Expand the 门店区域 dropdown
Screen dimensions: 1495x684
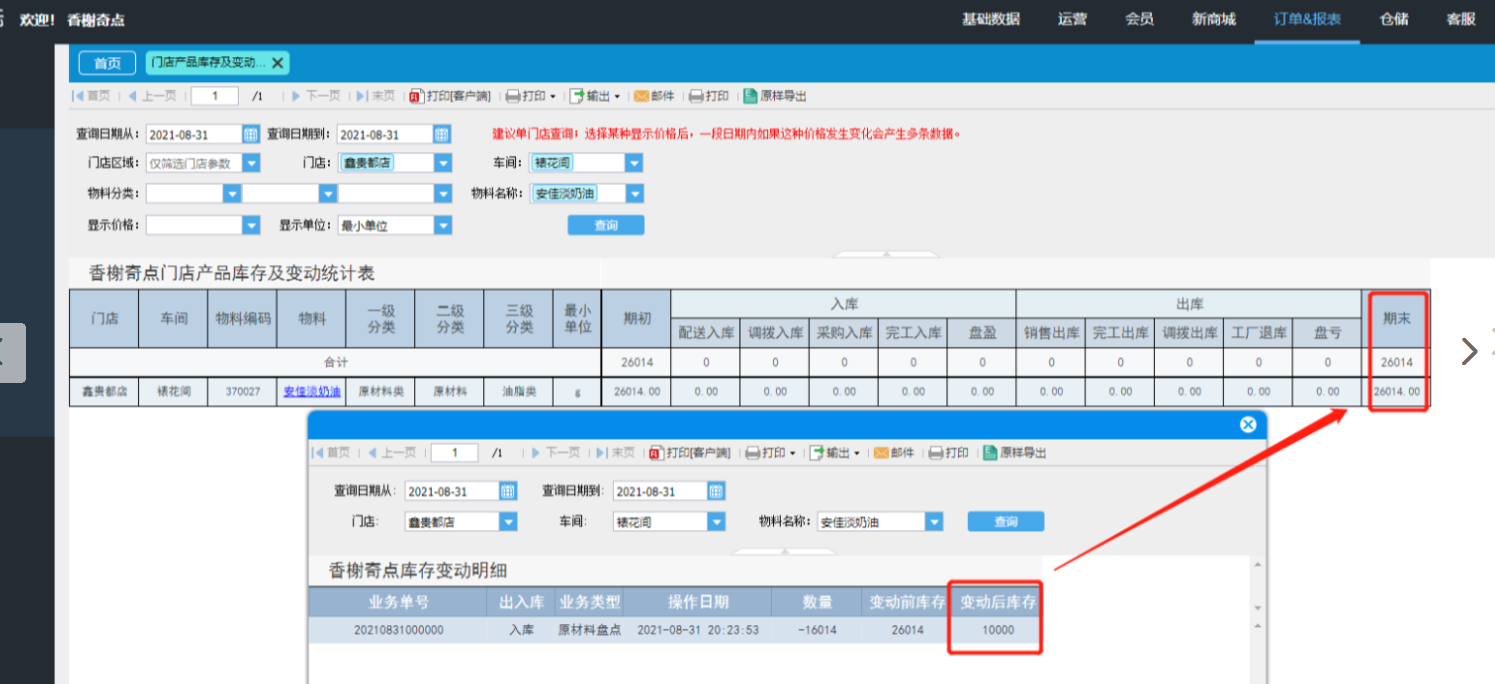(x=251, y=163)
